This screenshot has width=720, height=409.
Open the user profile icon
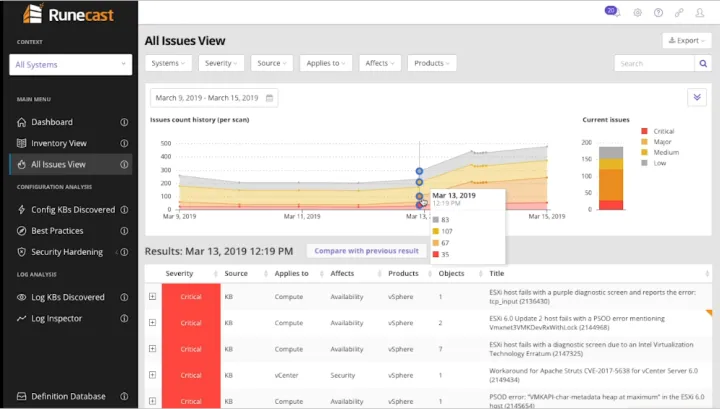701,13
